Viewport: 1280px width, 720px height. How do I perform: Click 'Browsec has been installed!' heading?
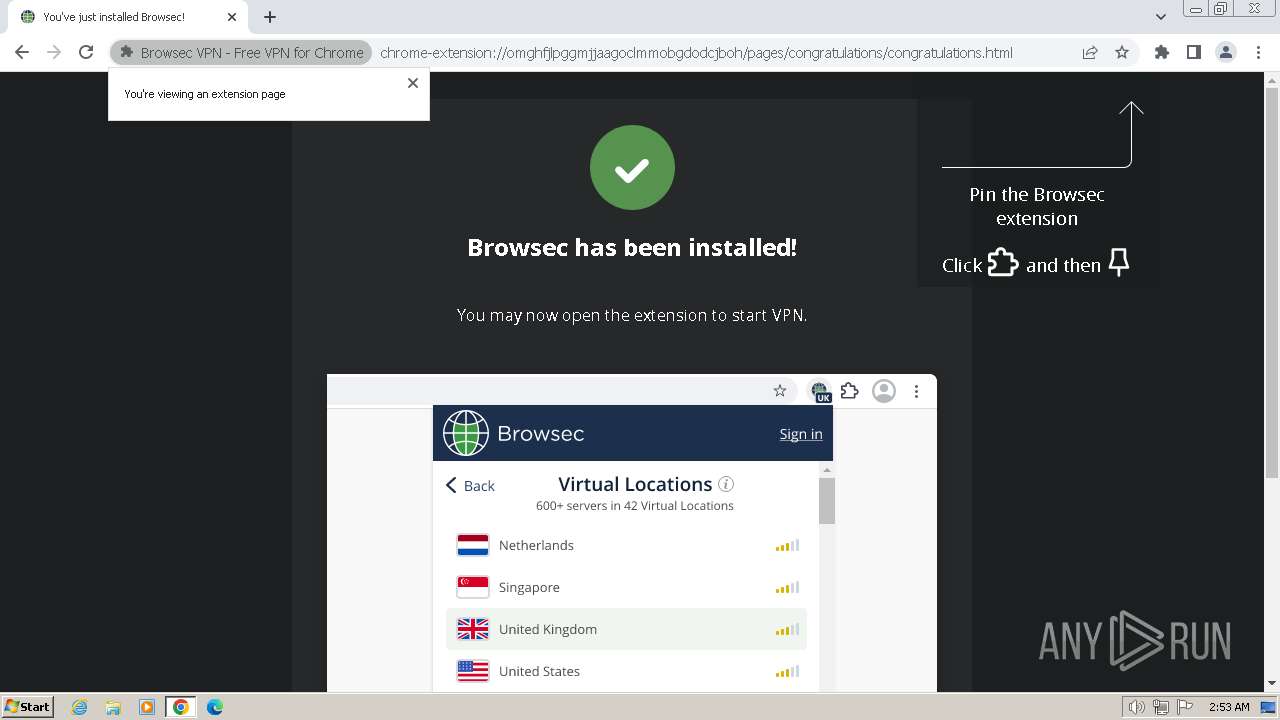[x=632, y=247]
